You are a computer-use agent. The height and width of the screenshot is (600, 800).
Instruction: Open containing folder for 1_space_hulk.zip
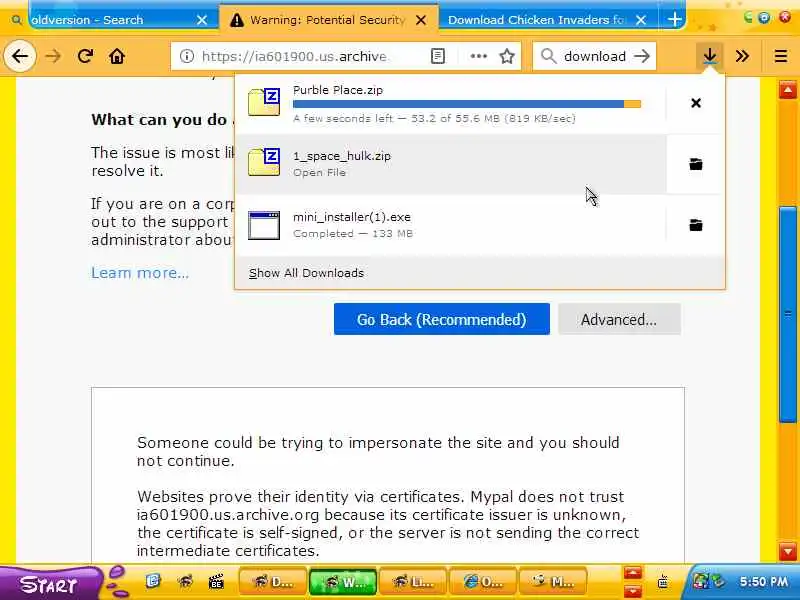coord(695,164)
